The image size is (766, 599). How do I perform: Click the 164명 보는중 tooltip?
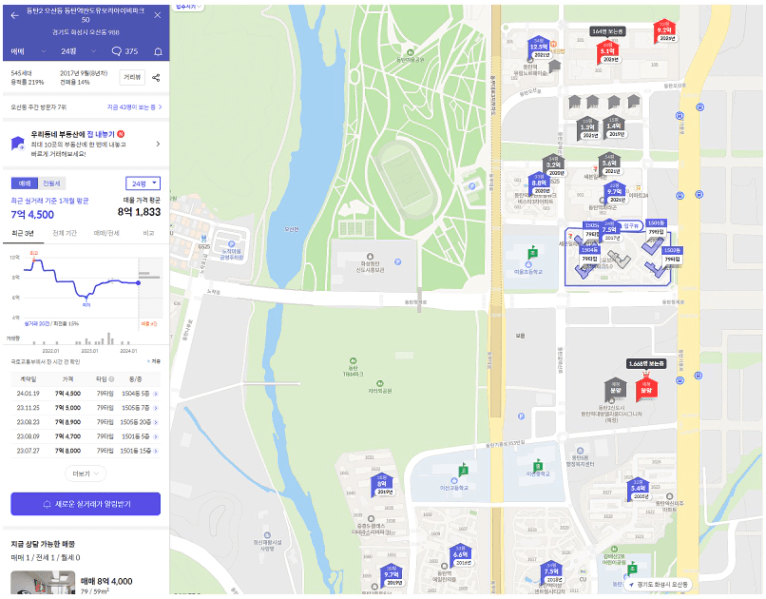pyautogui.click(x=608, y=31)
